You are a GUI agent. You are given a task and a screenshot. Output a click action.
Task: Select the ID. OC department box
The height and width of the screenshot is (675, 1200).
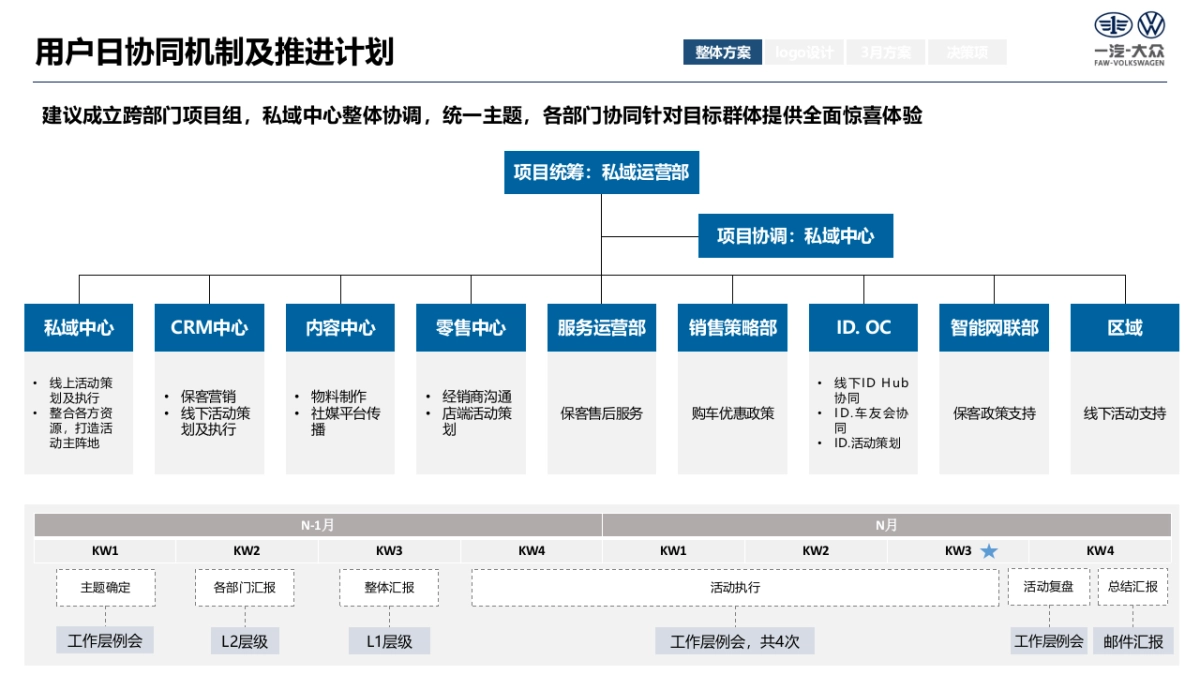863,326
